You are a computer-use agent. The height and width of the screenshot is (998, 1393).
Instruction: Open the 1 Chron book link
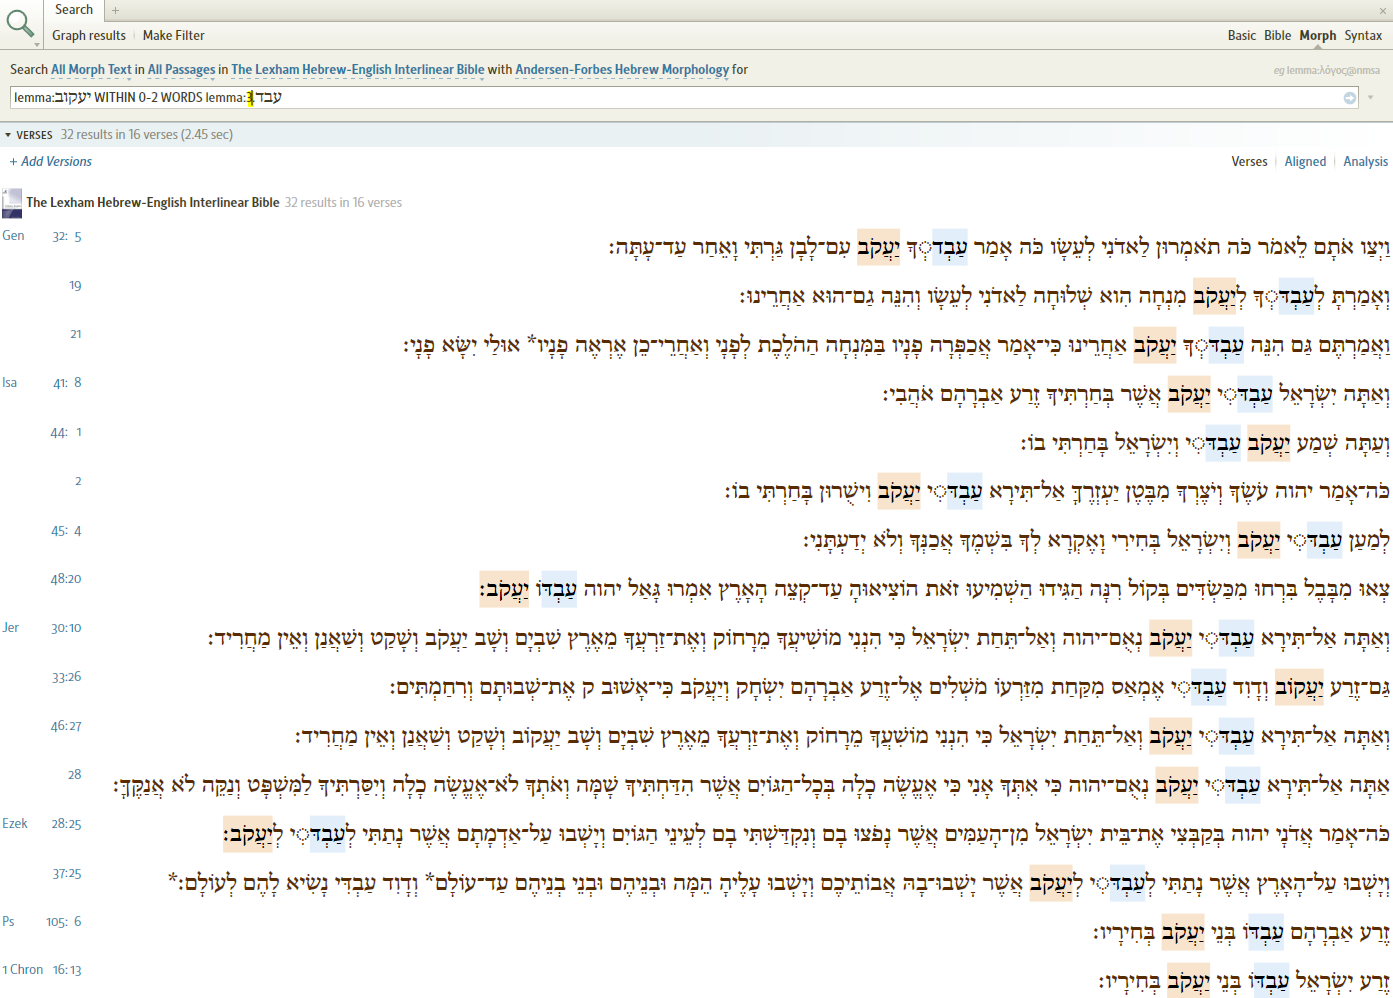point(22,970)
